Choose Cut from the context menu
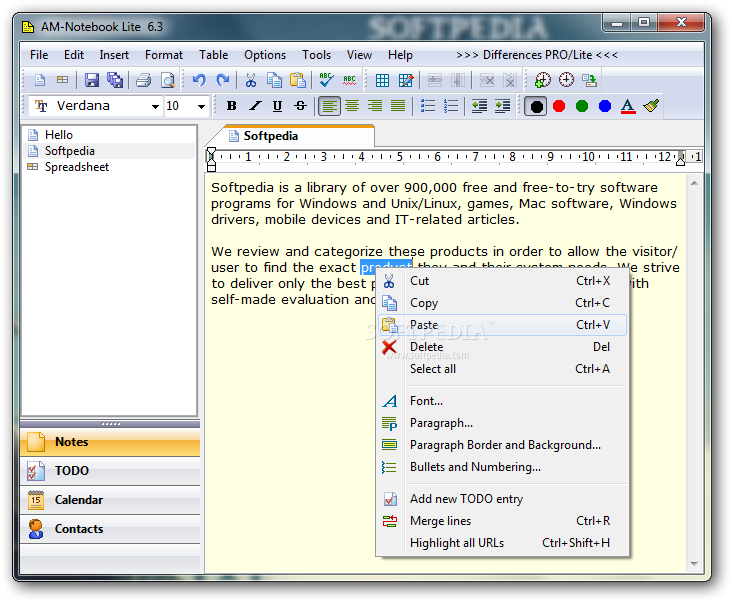732x602 pixels. point(502,281)
